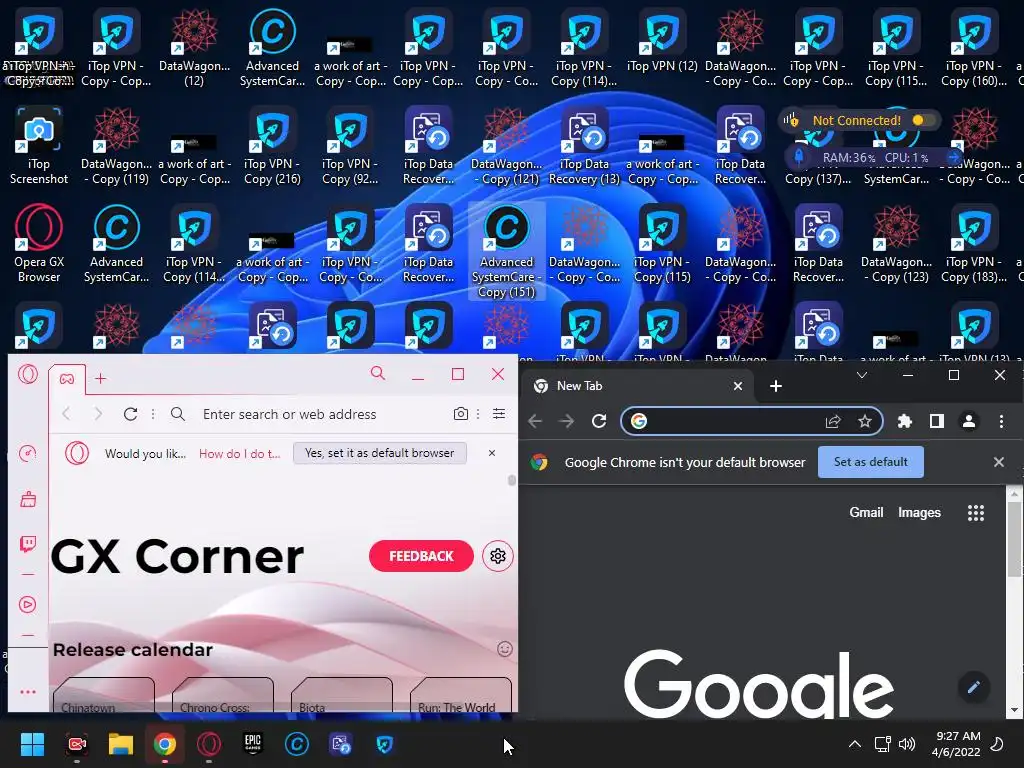Open volume control in system tray

[x=906, y=744]
